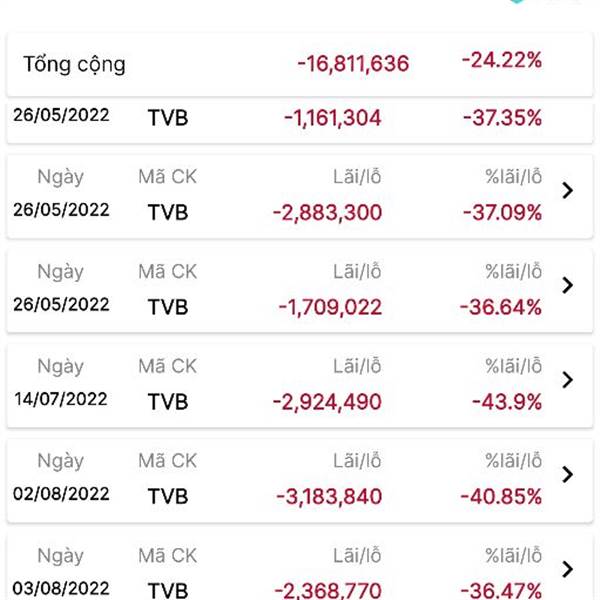Open the 14/07/2022 TVB entry chevron

click(x=567, y=380)
